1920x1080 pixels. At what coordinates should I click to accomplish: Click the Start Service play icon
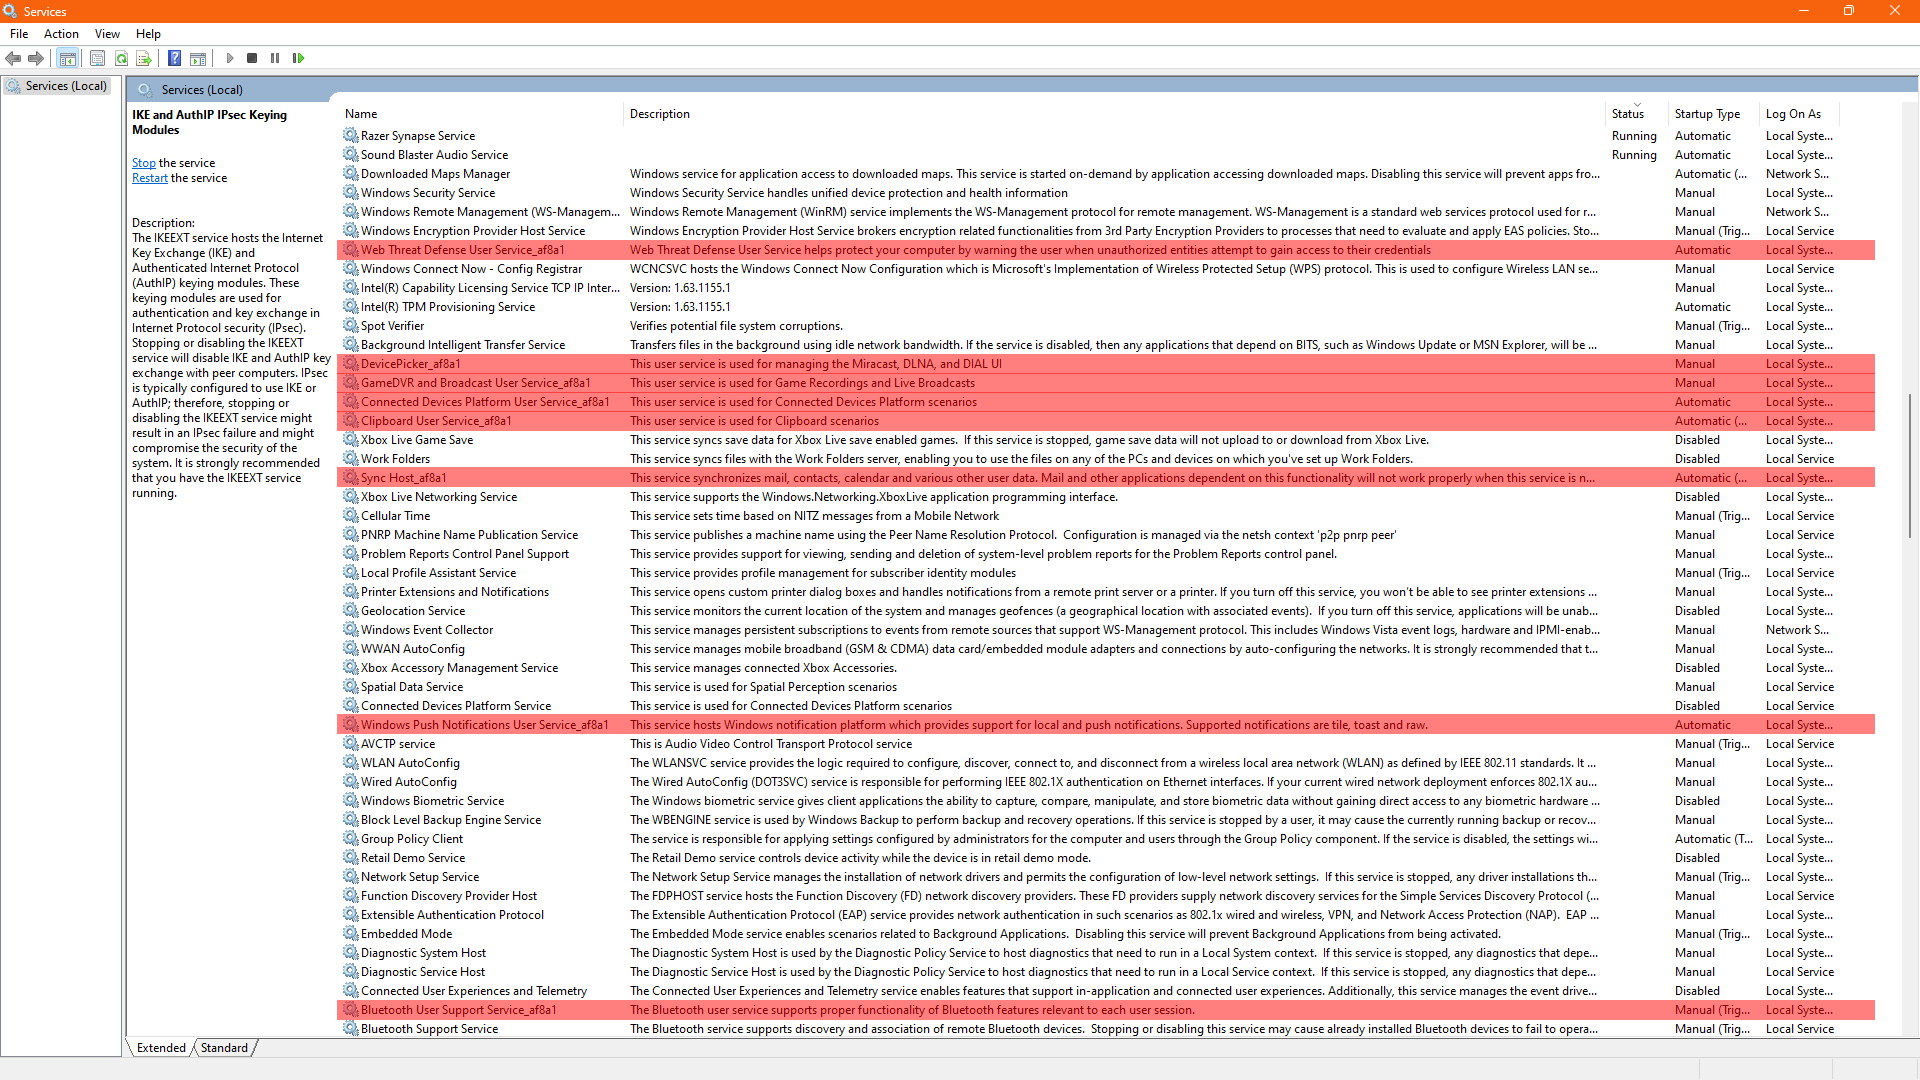click(x=230, y=58)
